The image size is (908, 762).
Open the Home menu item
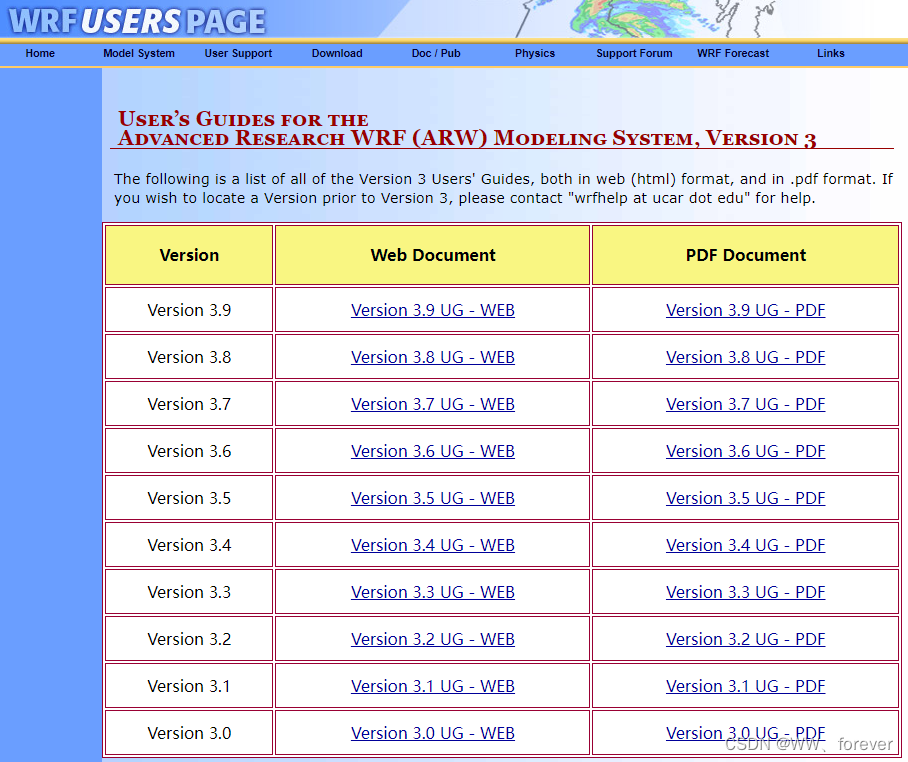(x=40, y=53)
